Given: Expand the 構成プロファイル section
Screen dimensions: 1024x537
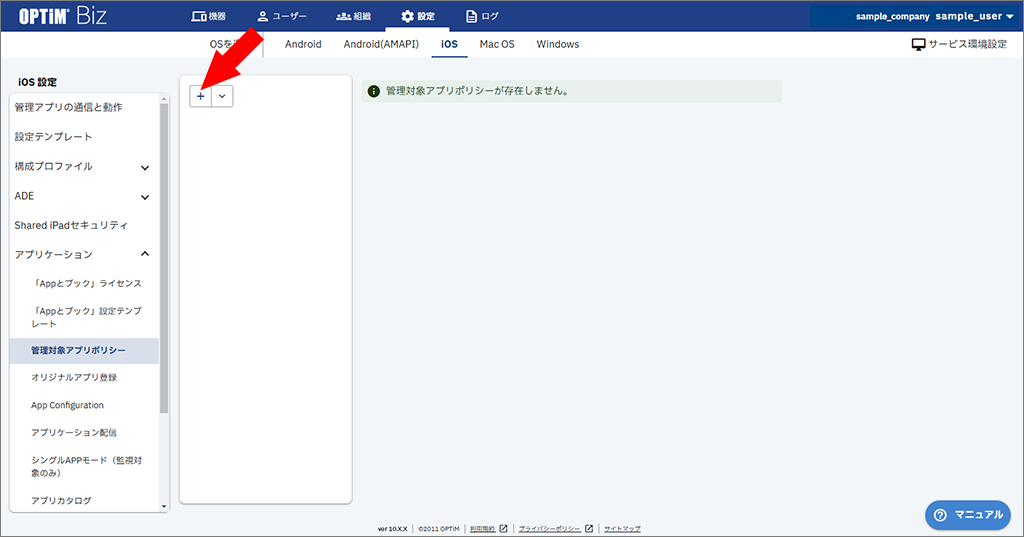Looking at the screenshot, I should click(x=84, y=167).
